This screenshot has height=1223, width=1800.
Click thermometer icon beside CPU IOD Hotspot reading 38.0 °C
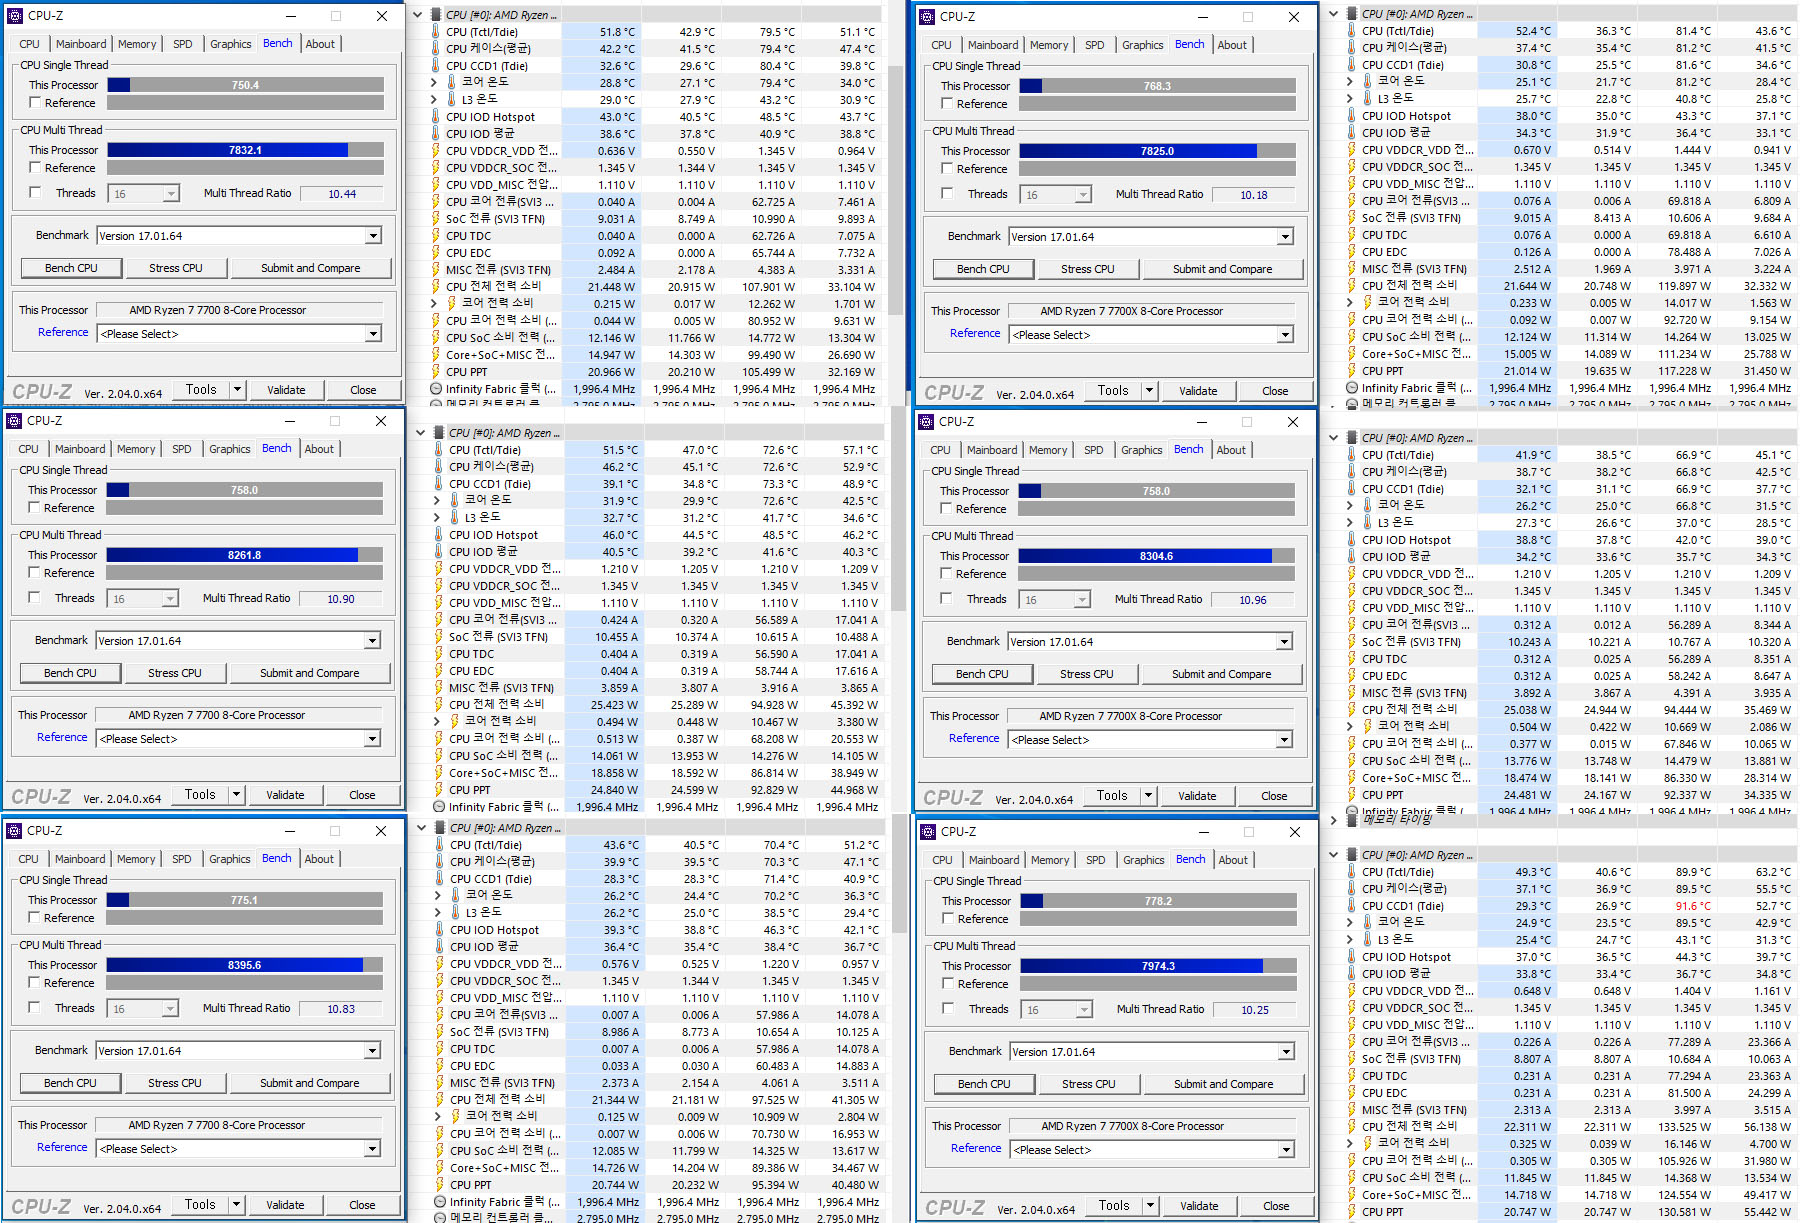coord(1352,116)
